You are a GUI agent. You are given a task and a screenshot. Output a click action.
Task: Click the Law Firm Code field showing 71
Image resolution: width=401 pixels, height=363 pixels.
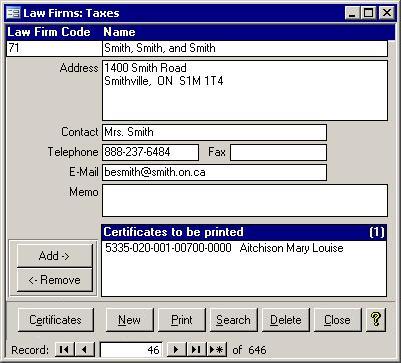point(54,48)
